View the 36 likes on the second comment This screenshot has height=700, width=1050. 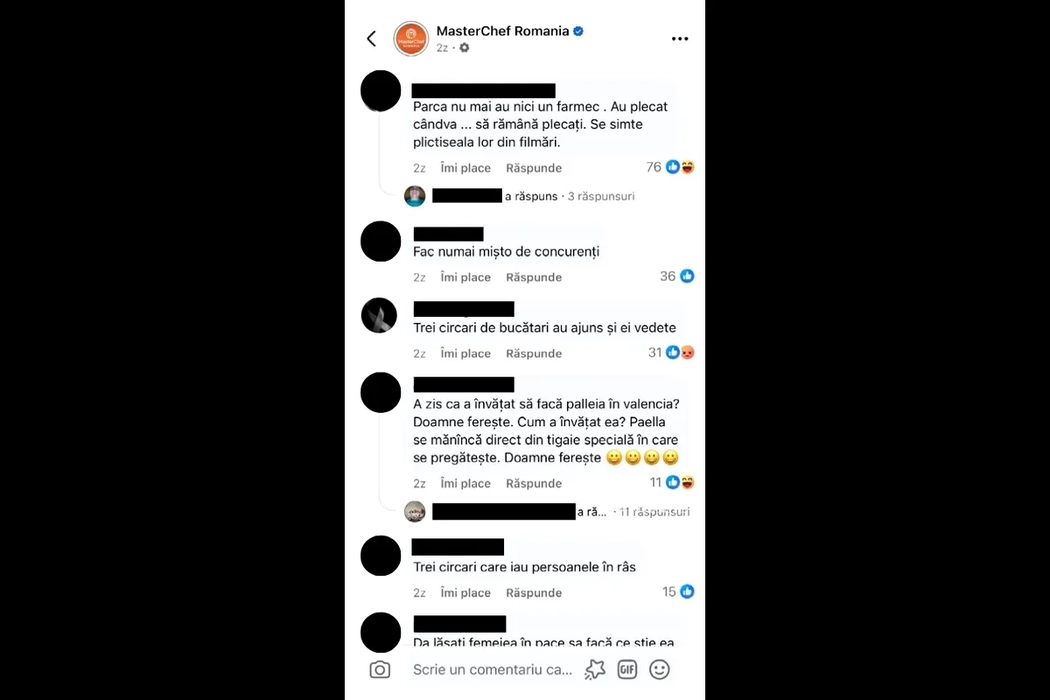[677, 276]
